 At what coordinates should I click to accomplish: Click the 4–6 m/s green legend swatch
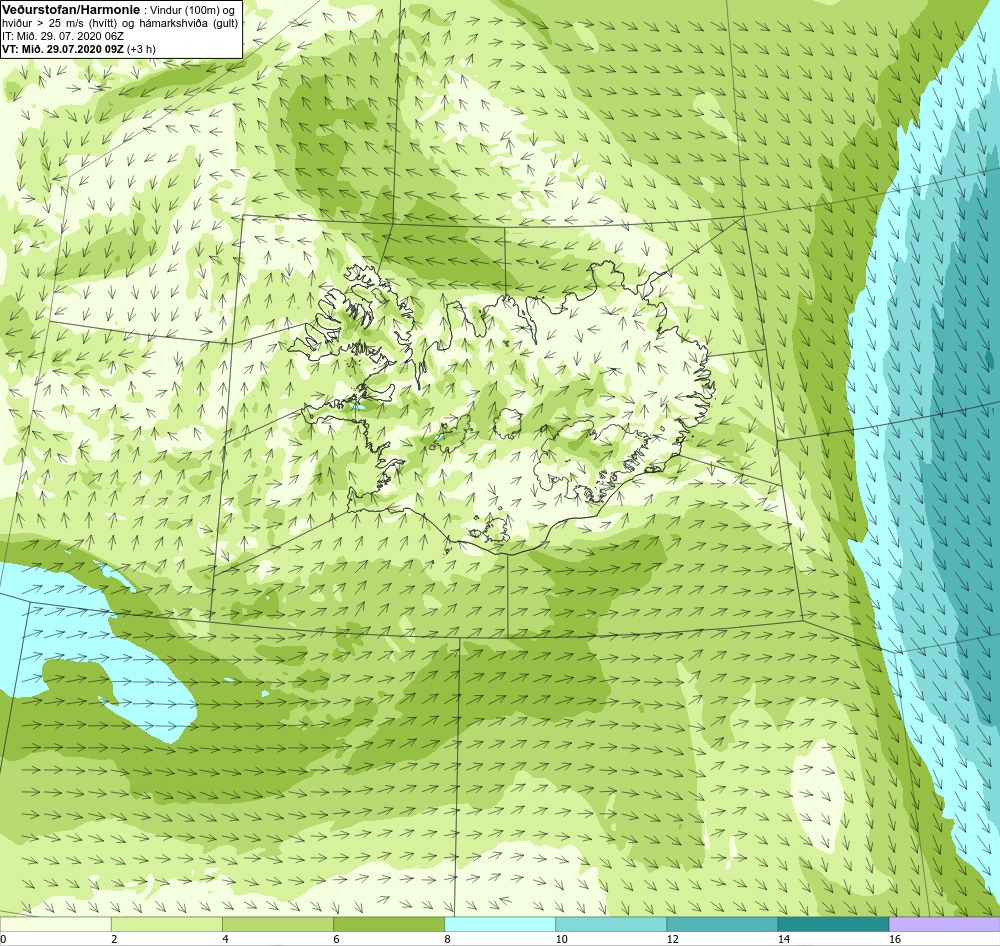pyautogui.click(x=278, y=924)
